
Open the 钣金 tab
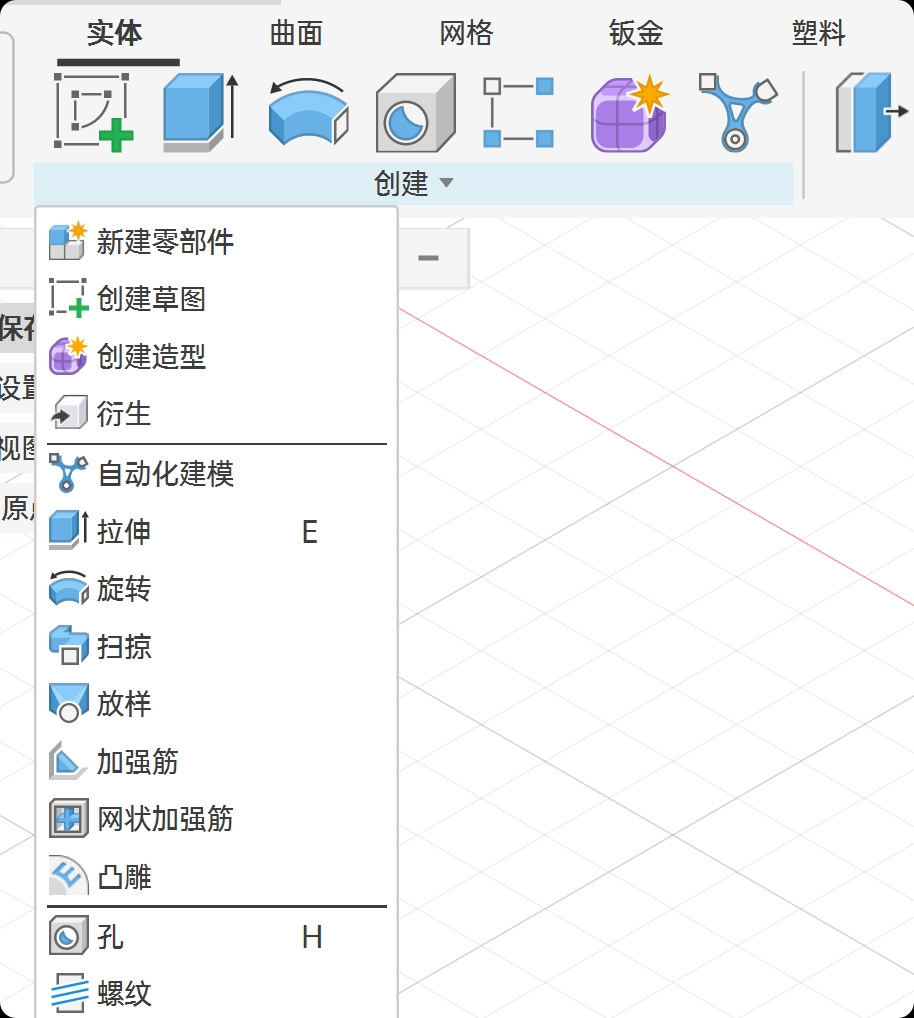[636, 34]
